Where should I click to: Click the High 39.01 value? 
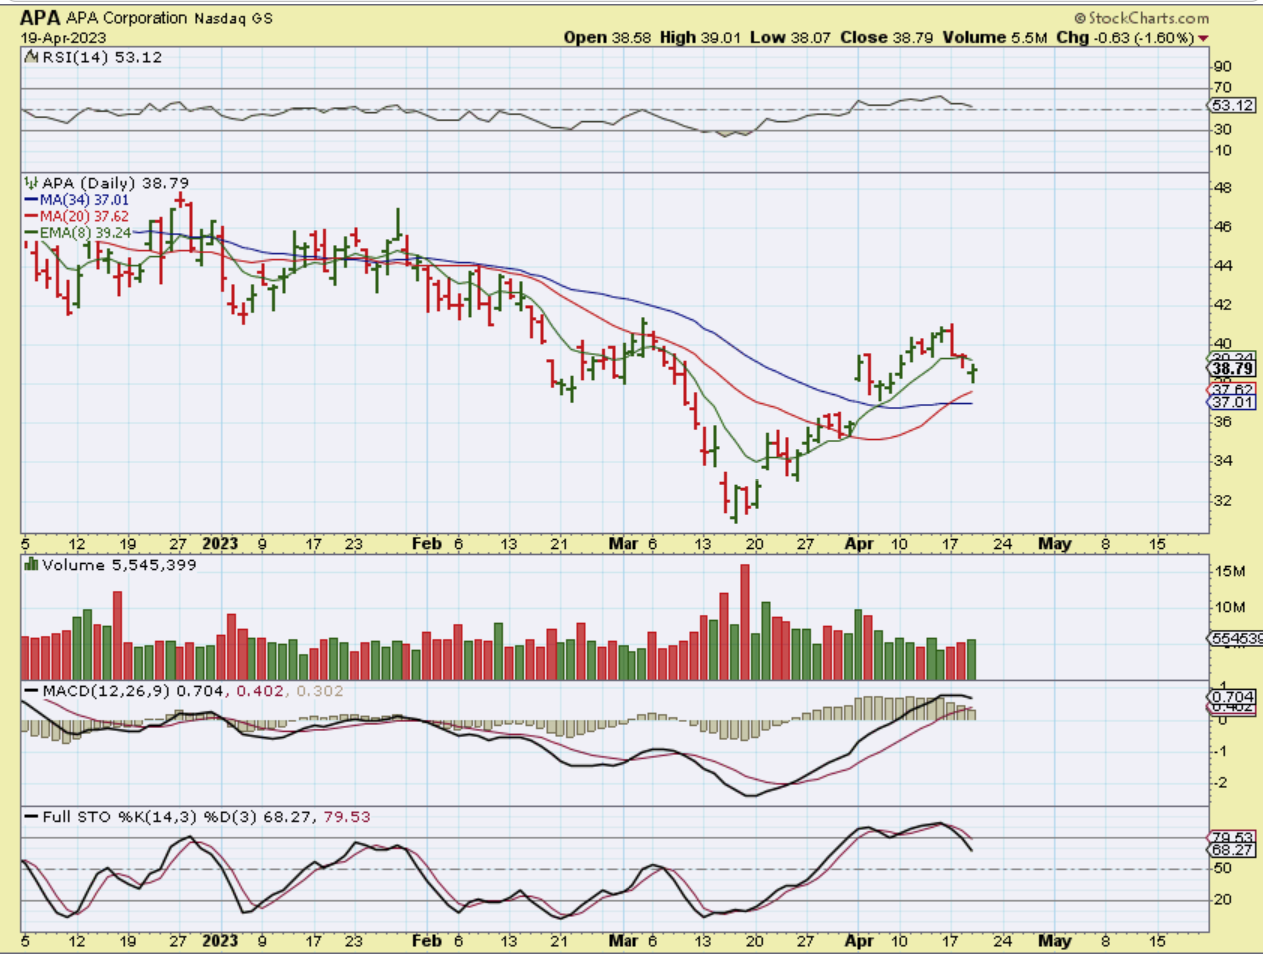click(x=700, y=37)
